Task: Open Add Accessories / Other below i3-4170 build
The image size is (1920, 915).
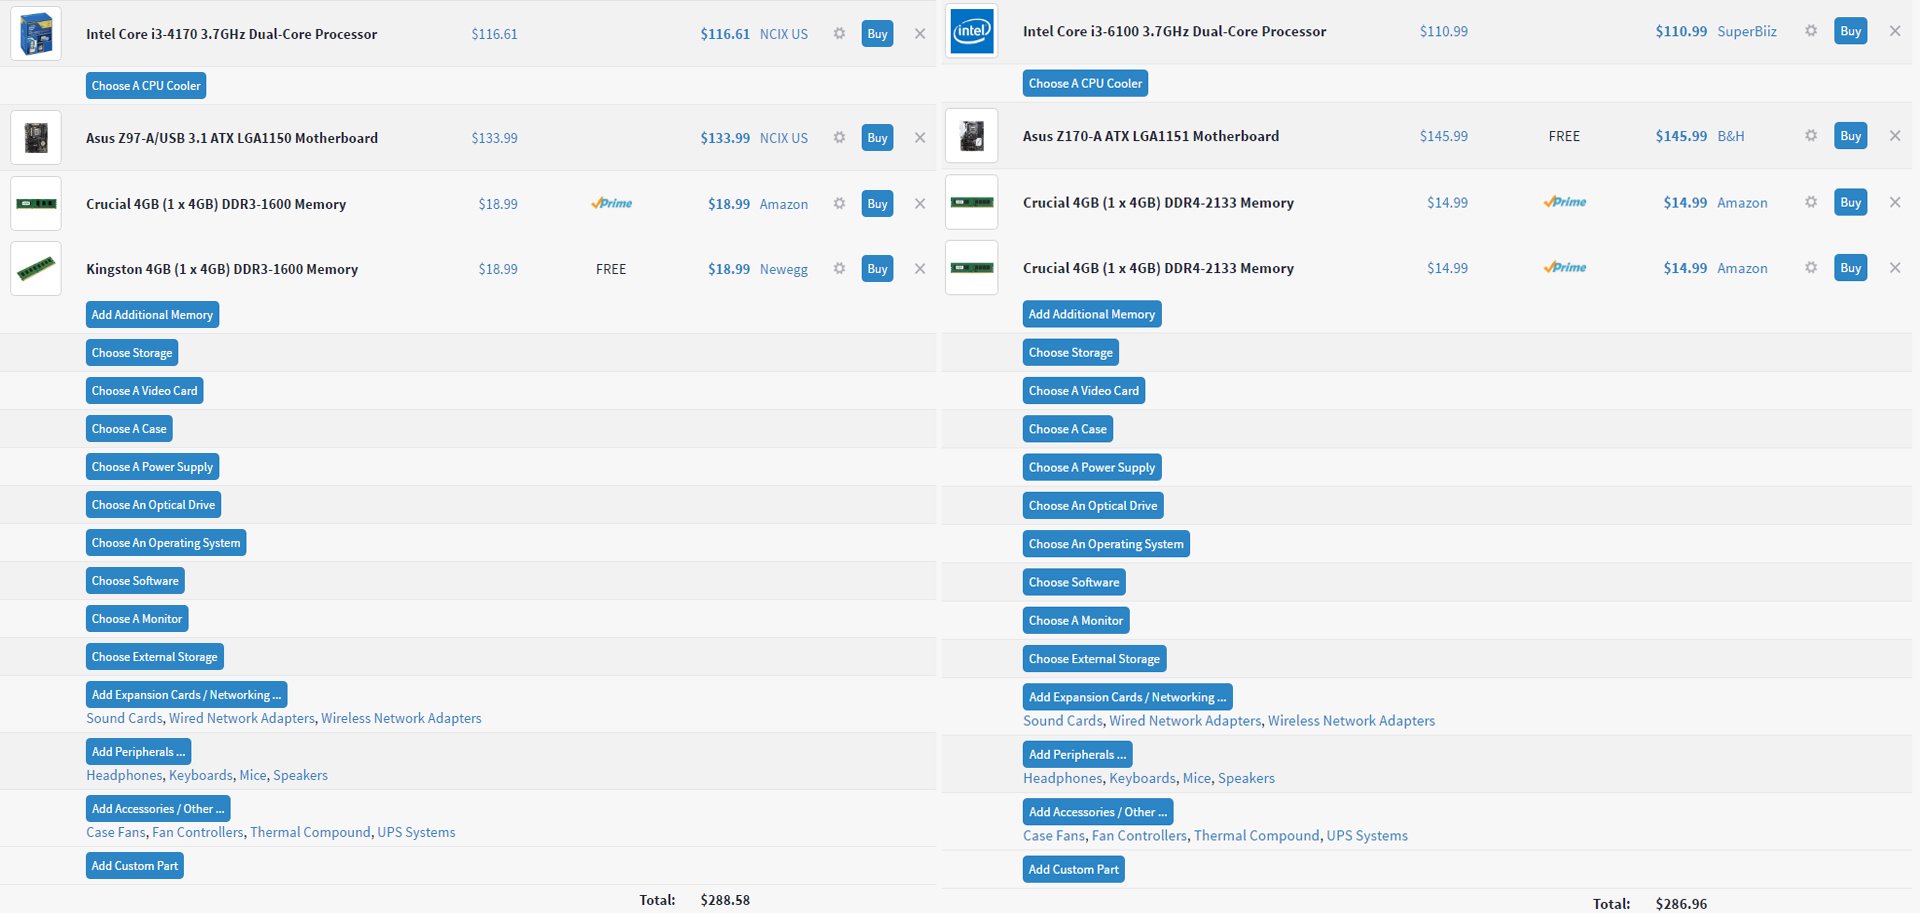Action: [x=158, y=809]
